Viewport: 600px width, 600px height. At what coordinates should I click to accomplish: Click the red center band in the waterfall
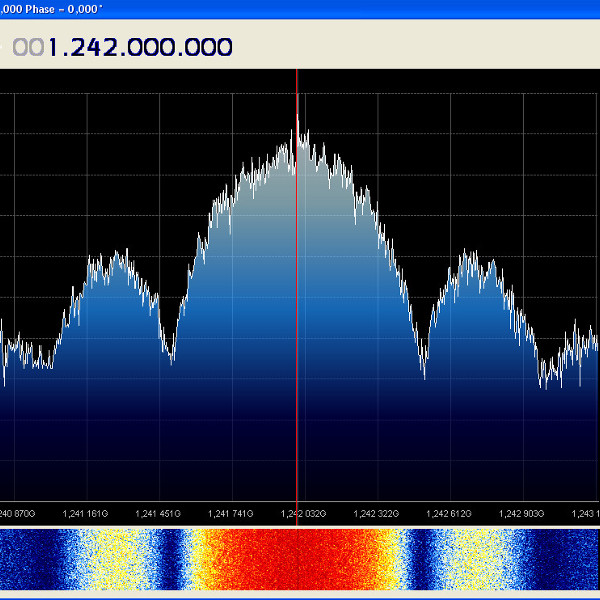[297, 559]
